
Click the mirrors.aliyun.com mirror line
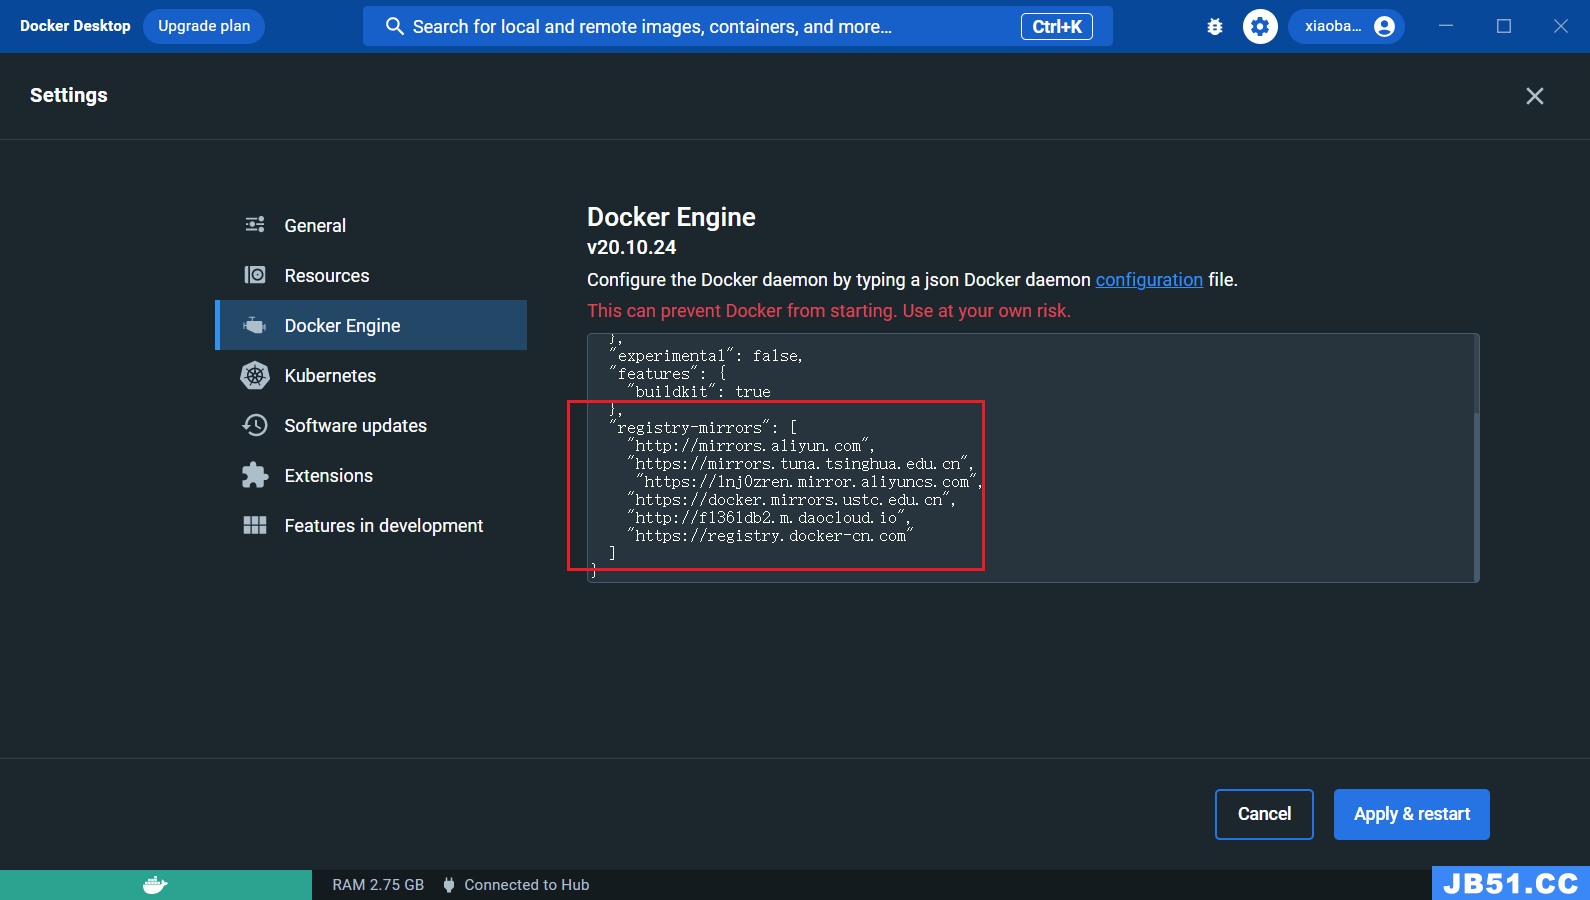coord(751,446)
